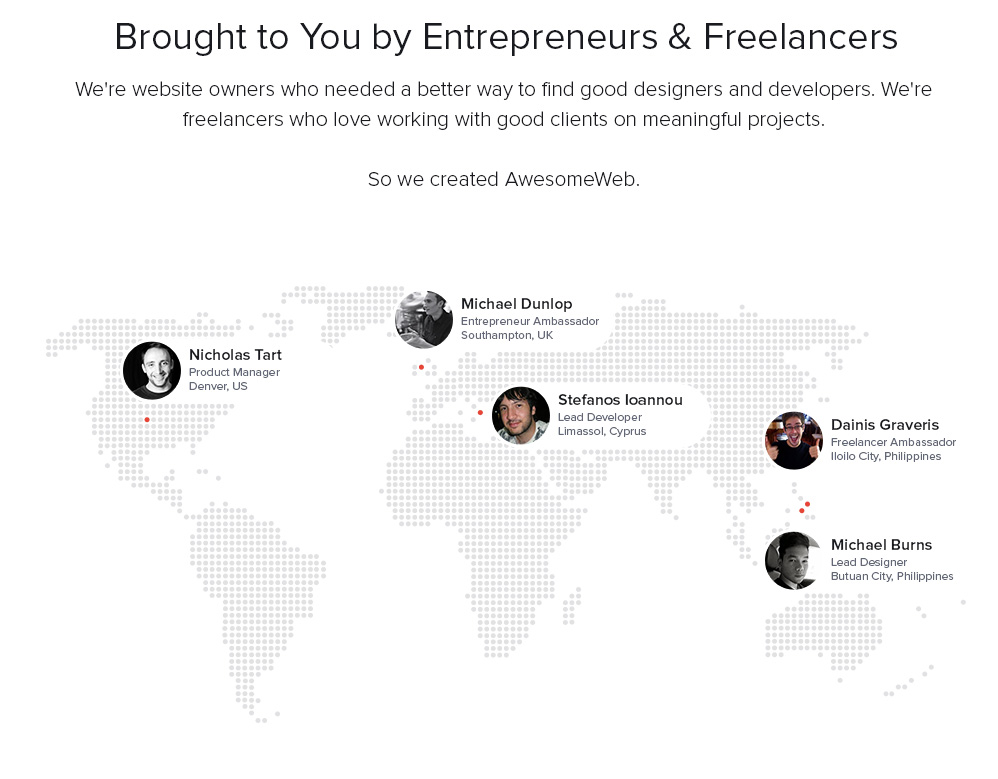Viewport: 998px width, 779px height.
Task: Click lower red dot in Philippines
Action: point(801,511)
